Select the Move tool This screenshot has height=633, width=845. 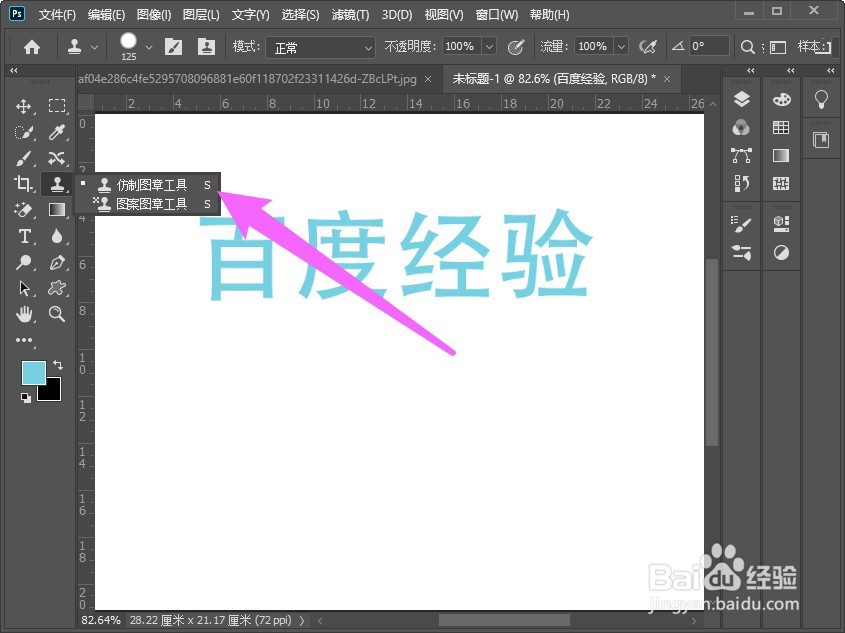coord(23,106)
